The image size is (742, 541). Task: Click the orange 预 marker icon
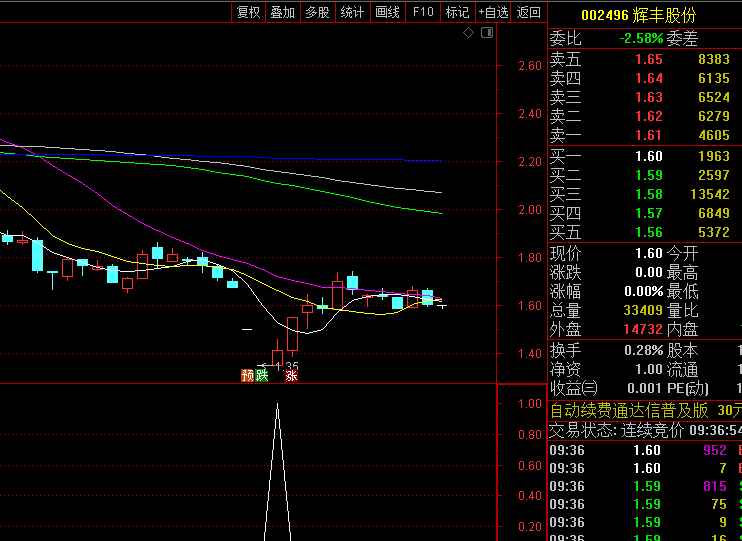click(247, 375)
